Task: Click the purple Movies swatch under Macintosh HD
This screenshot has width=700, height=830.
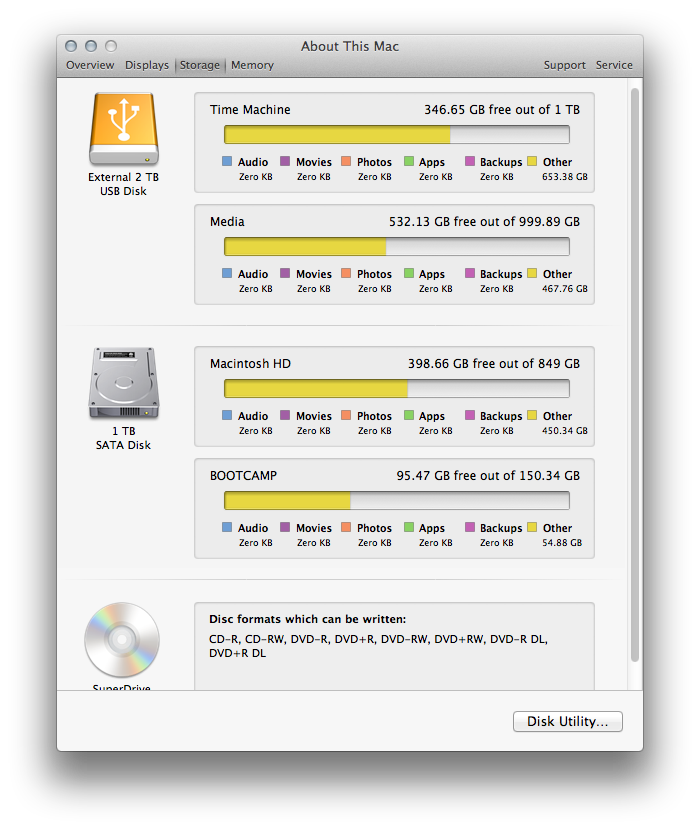Action: click(x=285, y=415)
